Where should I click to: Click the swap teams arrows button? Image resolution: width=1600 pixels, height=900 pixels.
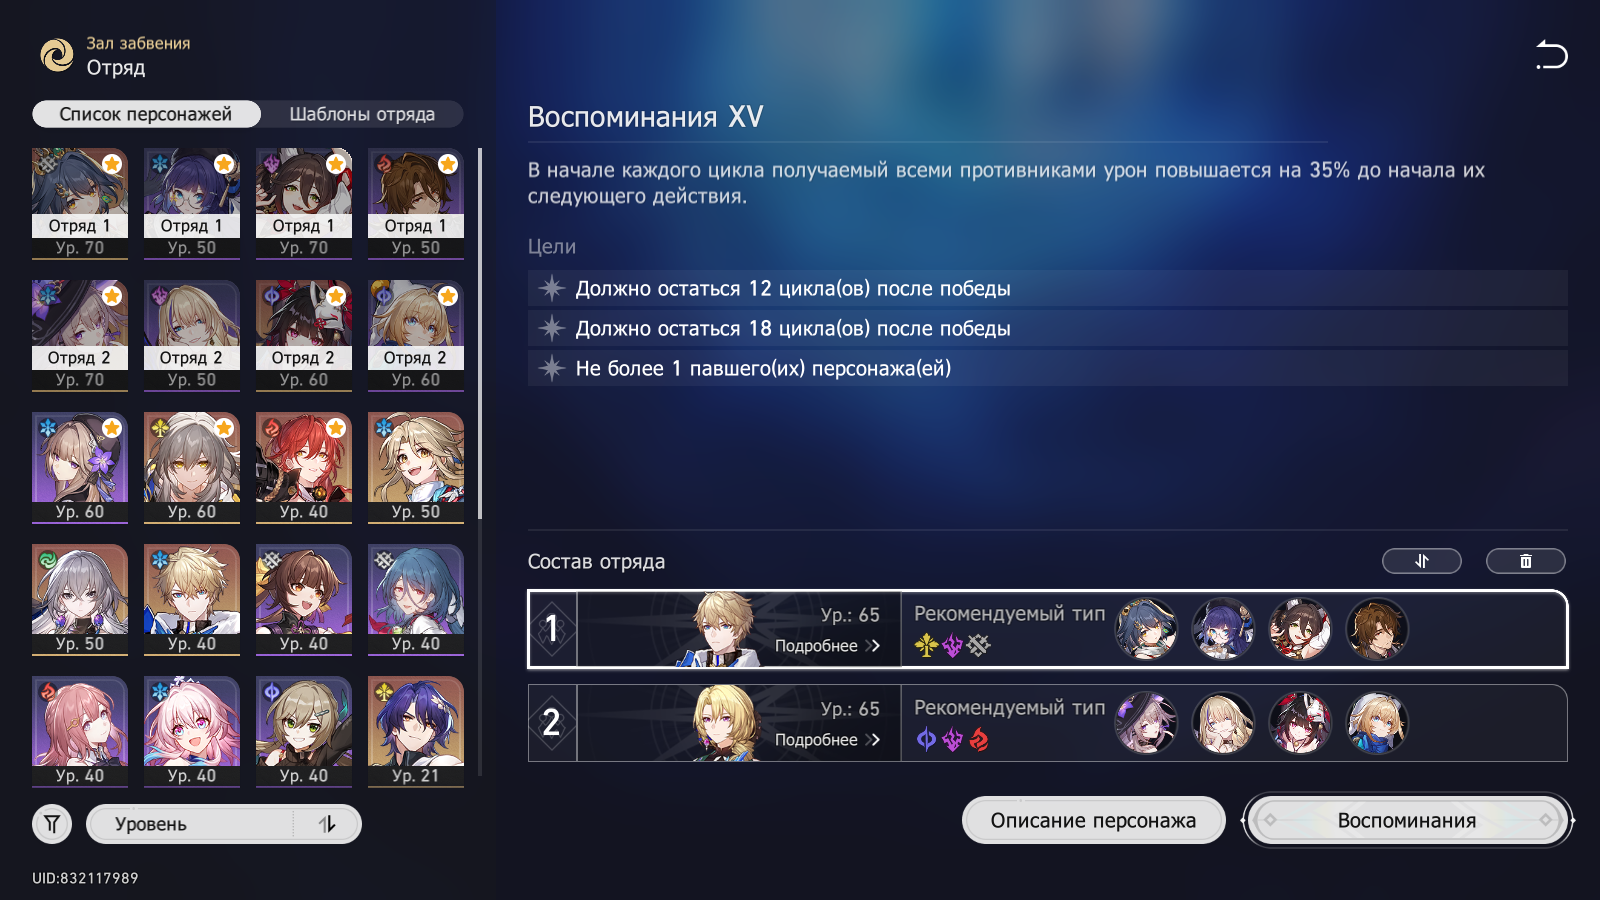pyautogui.click(x=1421, y=561)
